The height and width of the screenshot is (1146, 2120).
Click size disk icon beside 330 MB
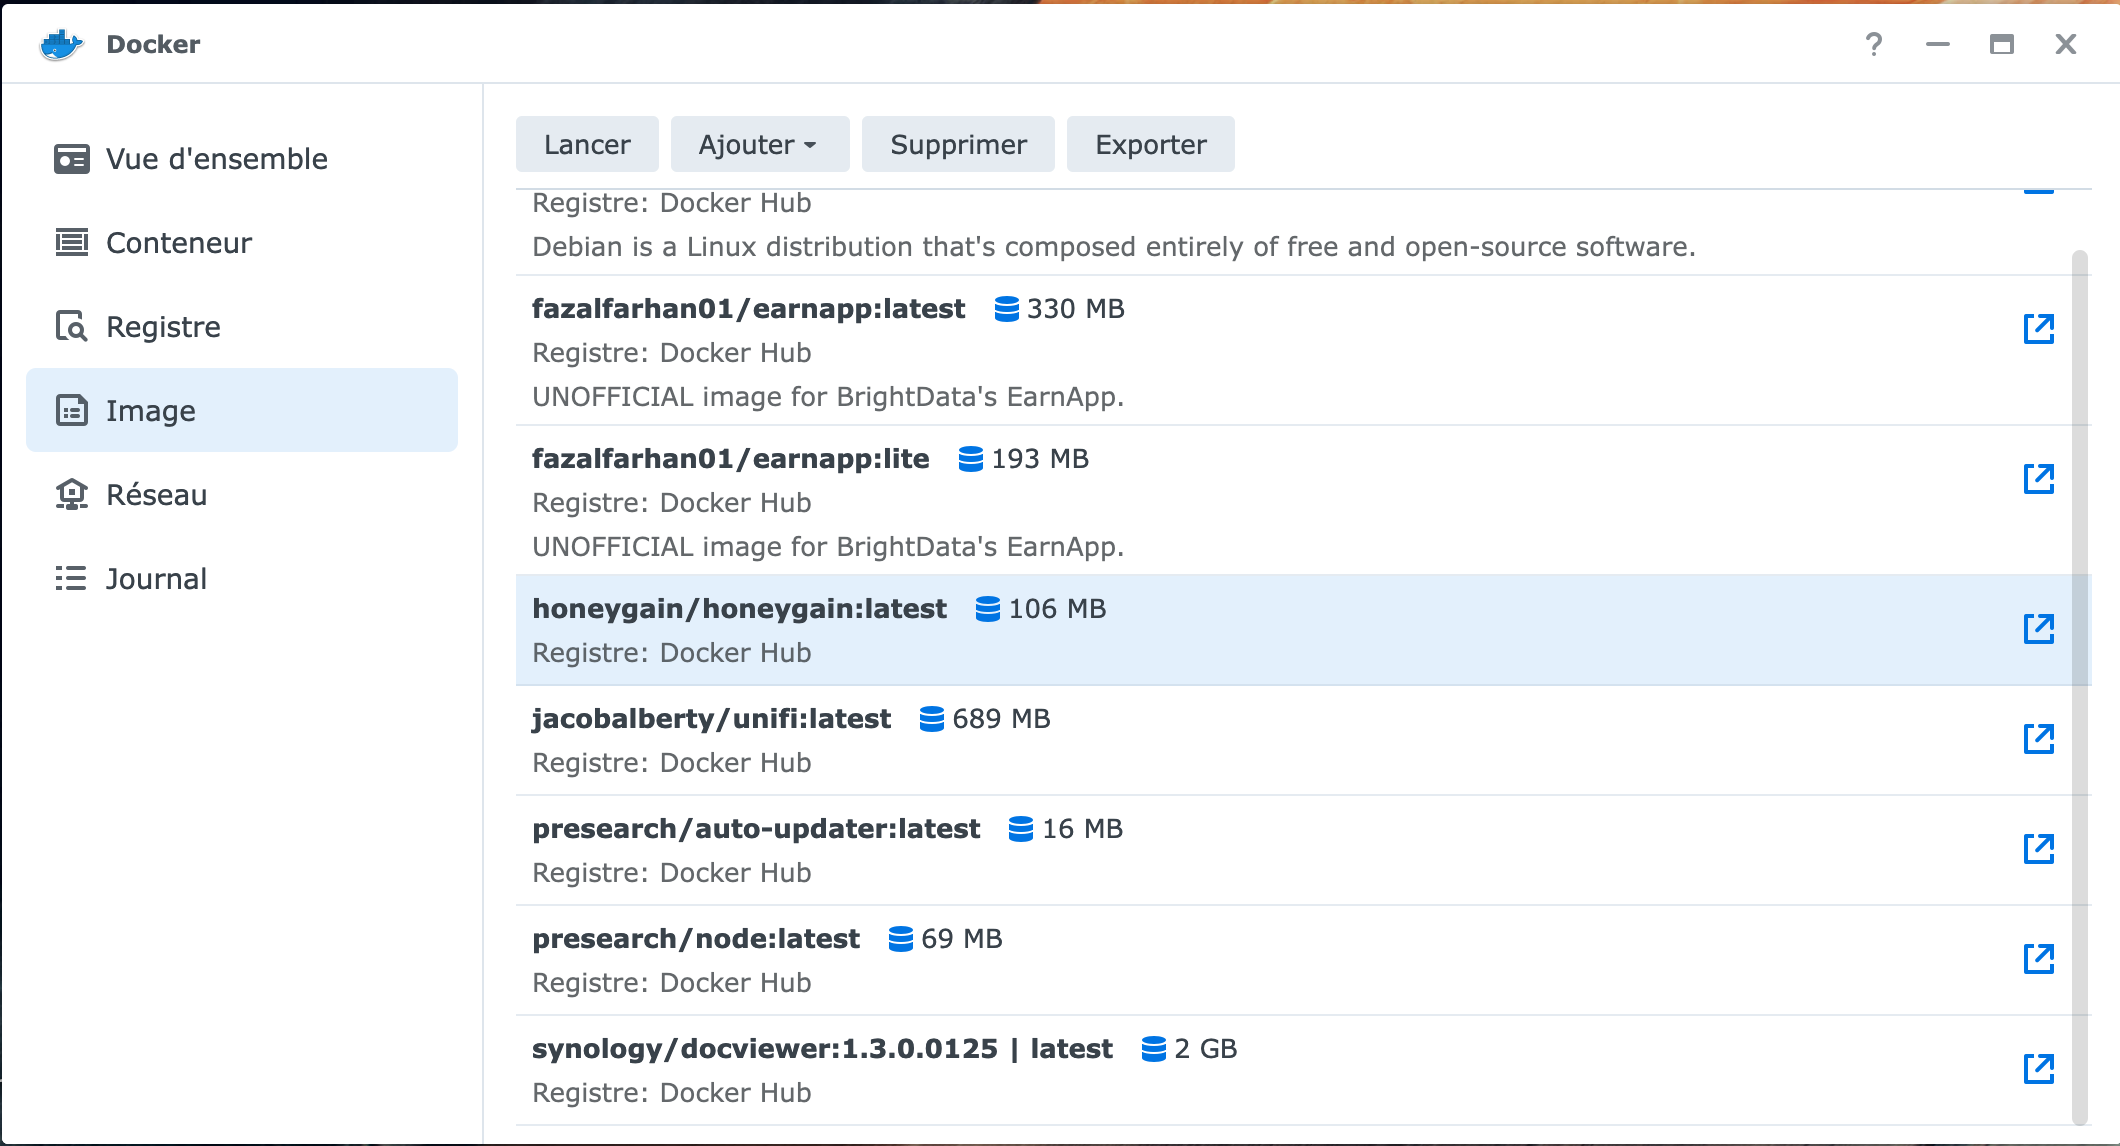tap(1007, 309)
